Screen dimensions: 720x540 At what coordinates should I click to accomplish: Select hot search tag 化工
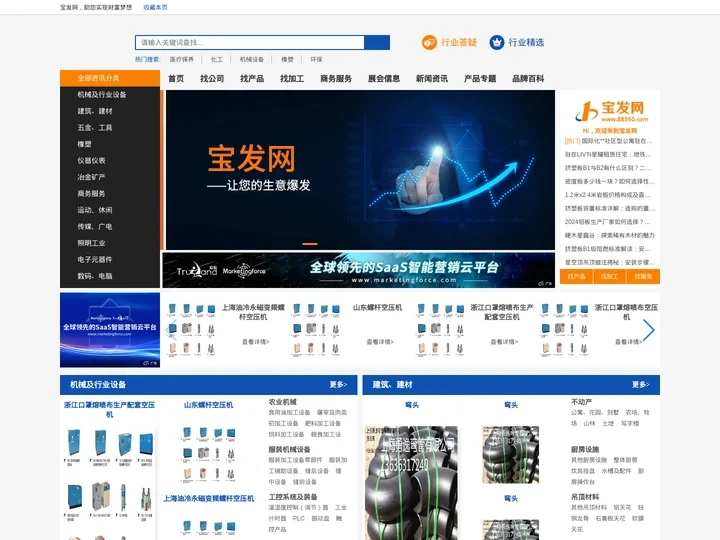(217, 59)
